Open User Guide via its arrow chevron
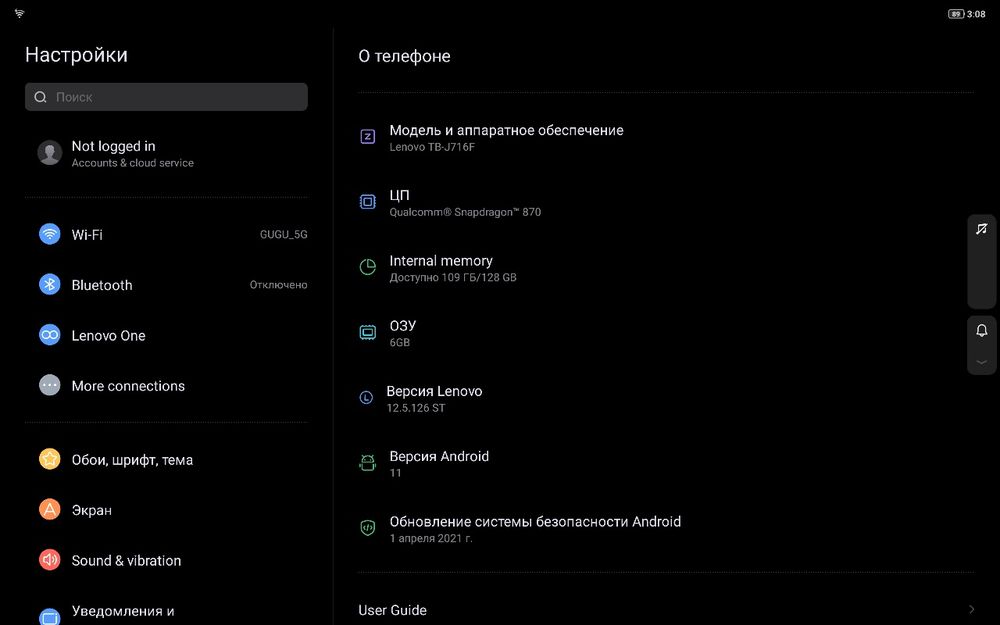This screenshot has width=1000, height=625. 971,610
